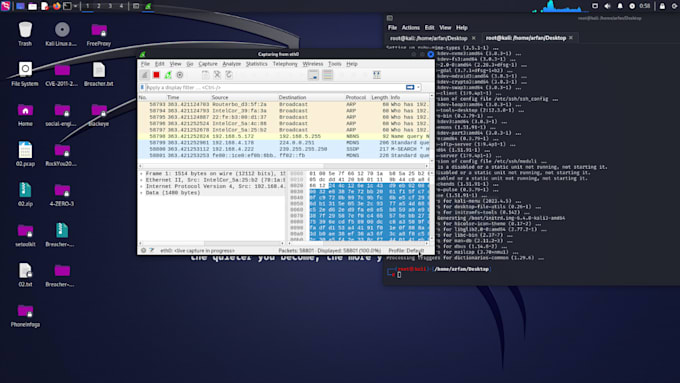Select the NBNS packet row from 192.168.5.172
The height and width of the screenshot is (383, 680).
point(284,136)
